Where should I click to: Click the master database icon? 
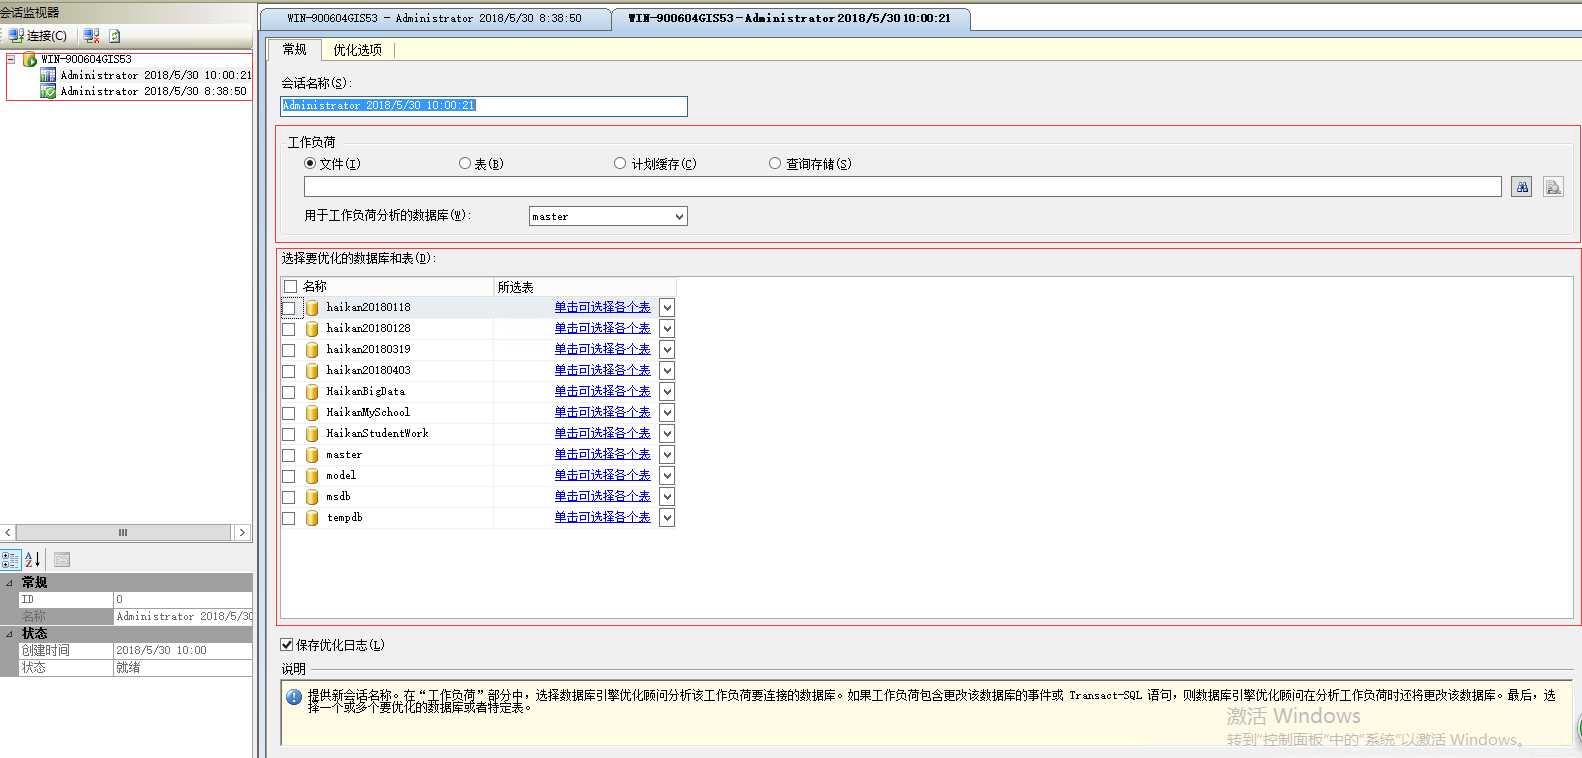312,455
